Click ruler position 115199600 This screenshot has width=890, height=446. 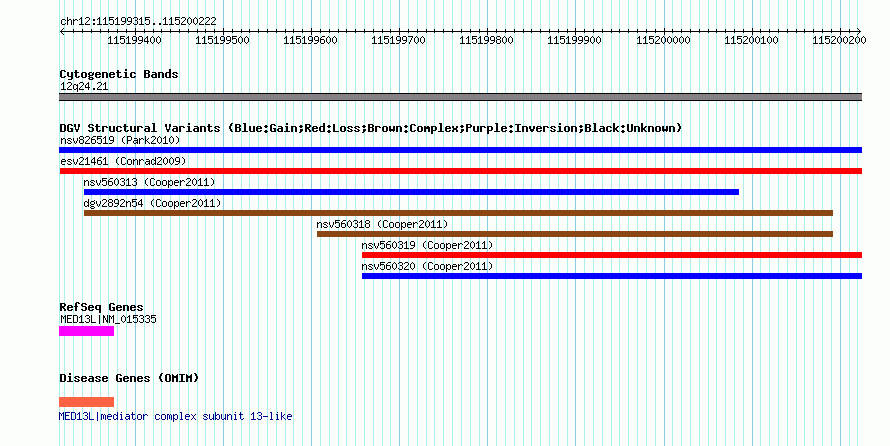coord(310,40)
